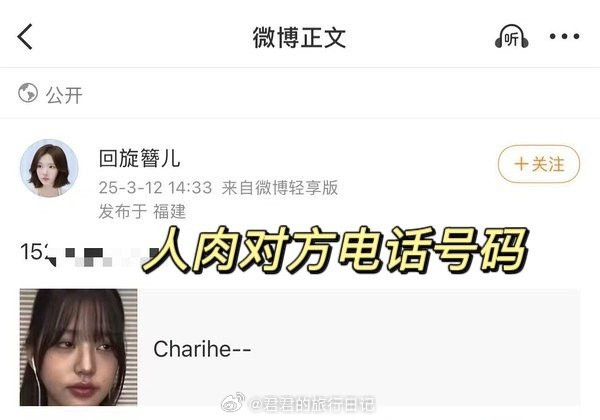Viewport: 600px width, 420px height.
Task: Open the 来自微博轻享版 source link
Action: 280,187
